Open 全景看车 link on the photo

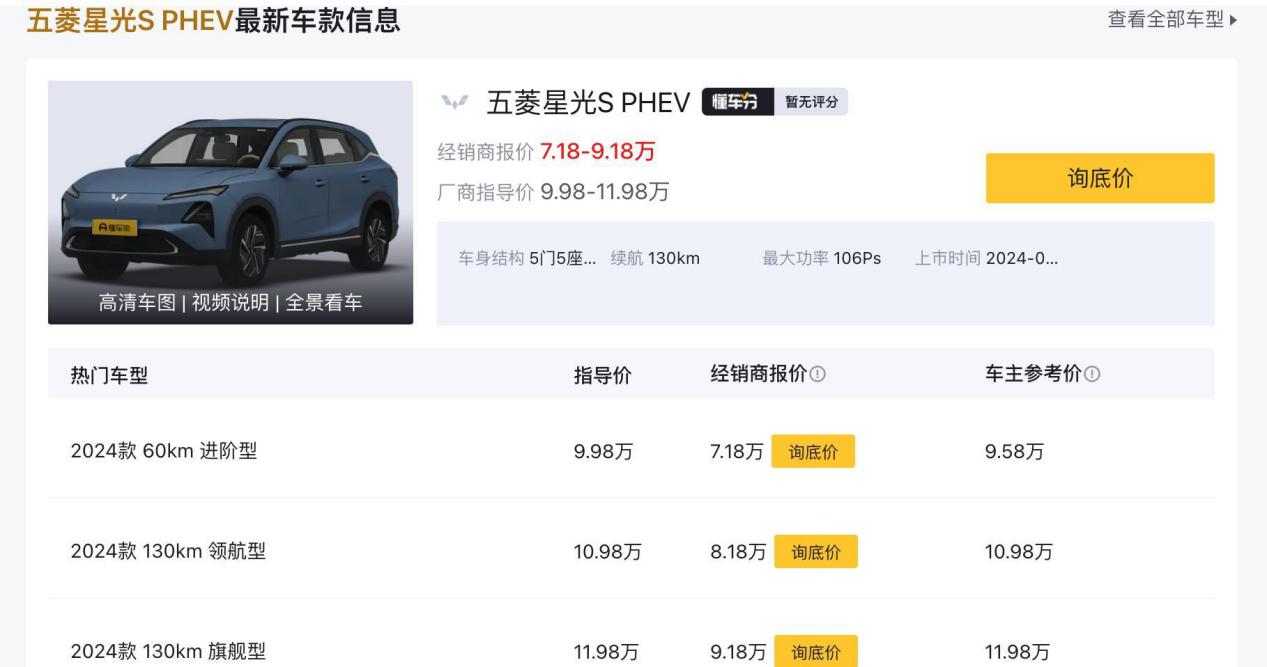(x=324, y=303)
